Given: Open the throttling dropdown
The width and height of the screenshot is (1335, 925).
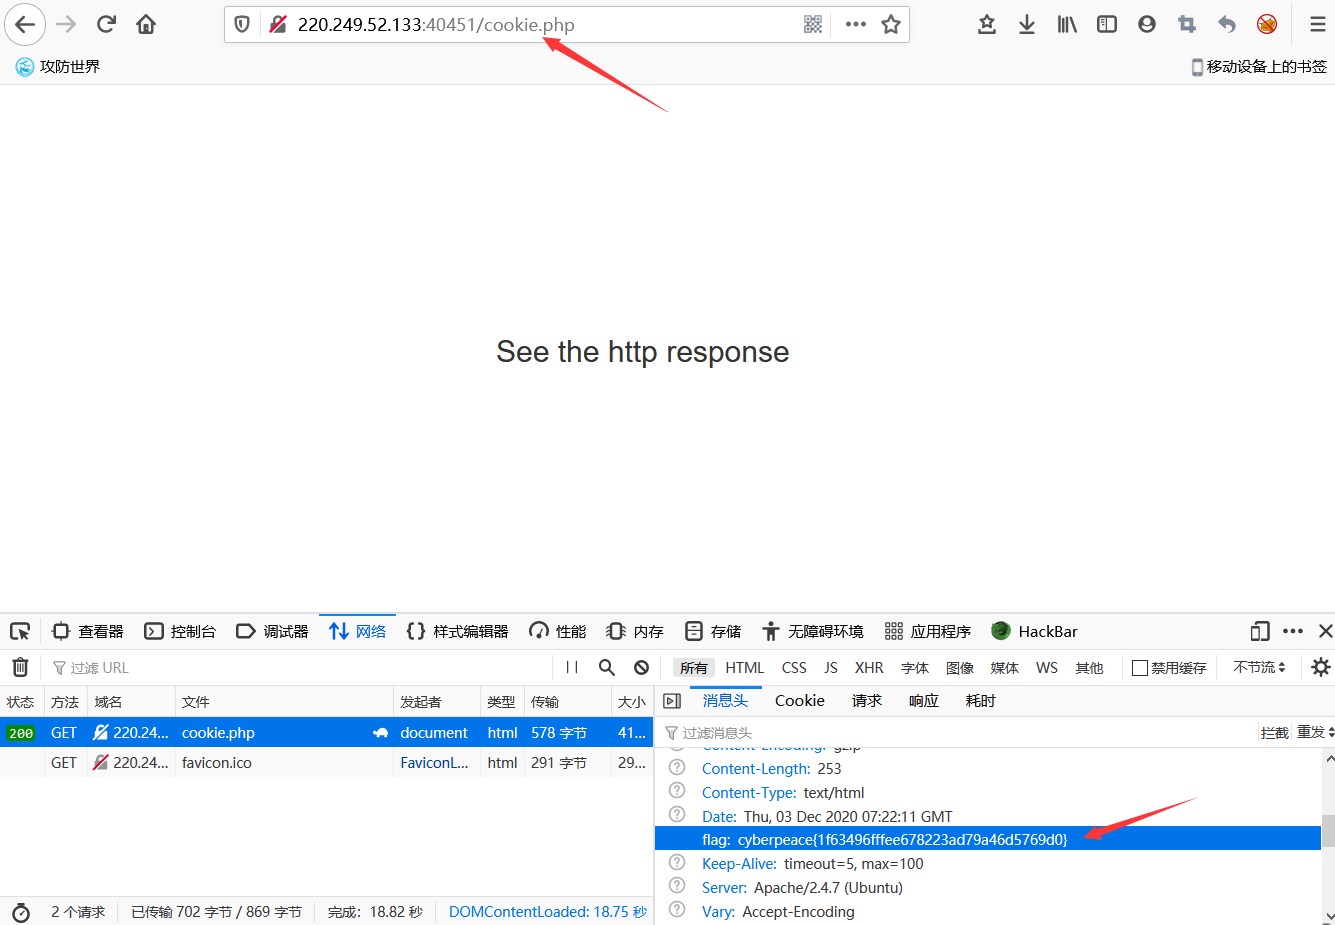Looking at the screenshot, I should pos(1259,667).
